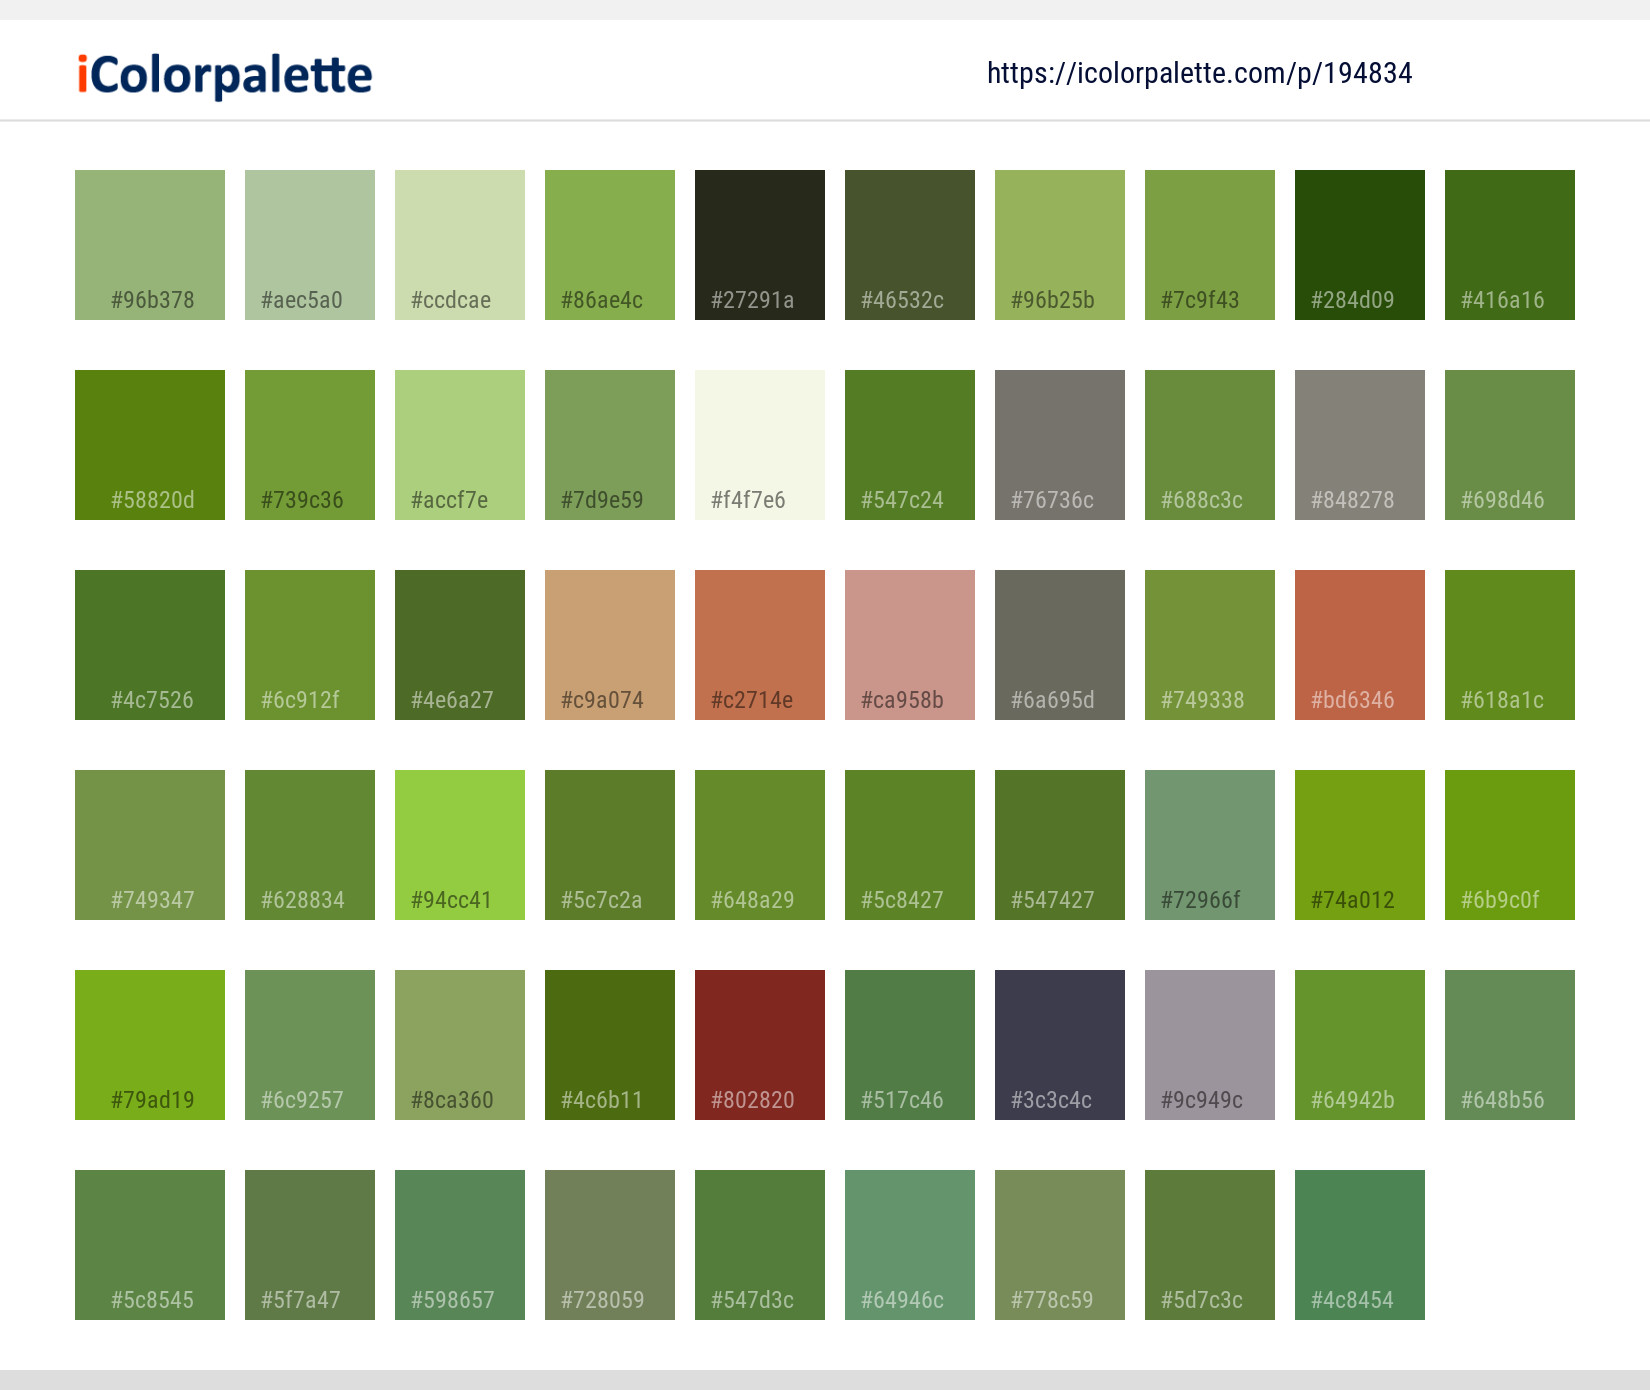Select the pink #ca958b swatch
The image size is (1650, 1390).
910,645
